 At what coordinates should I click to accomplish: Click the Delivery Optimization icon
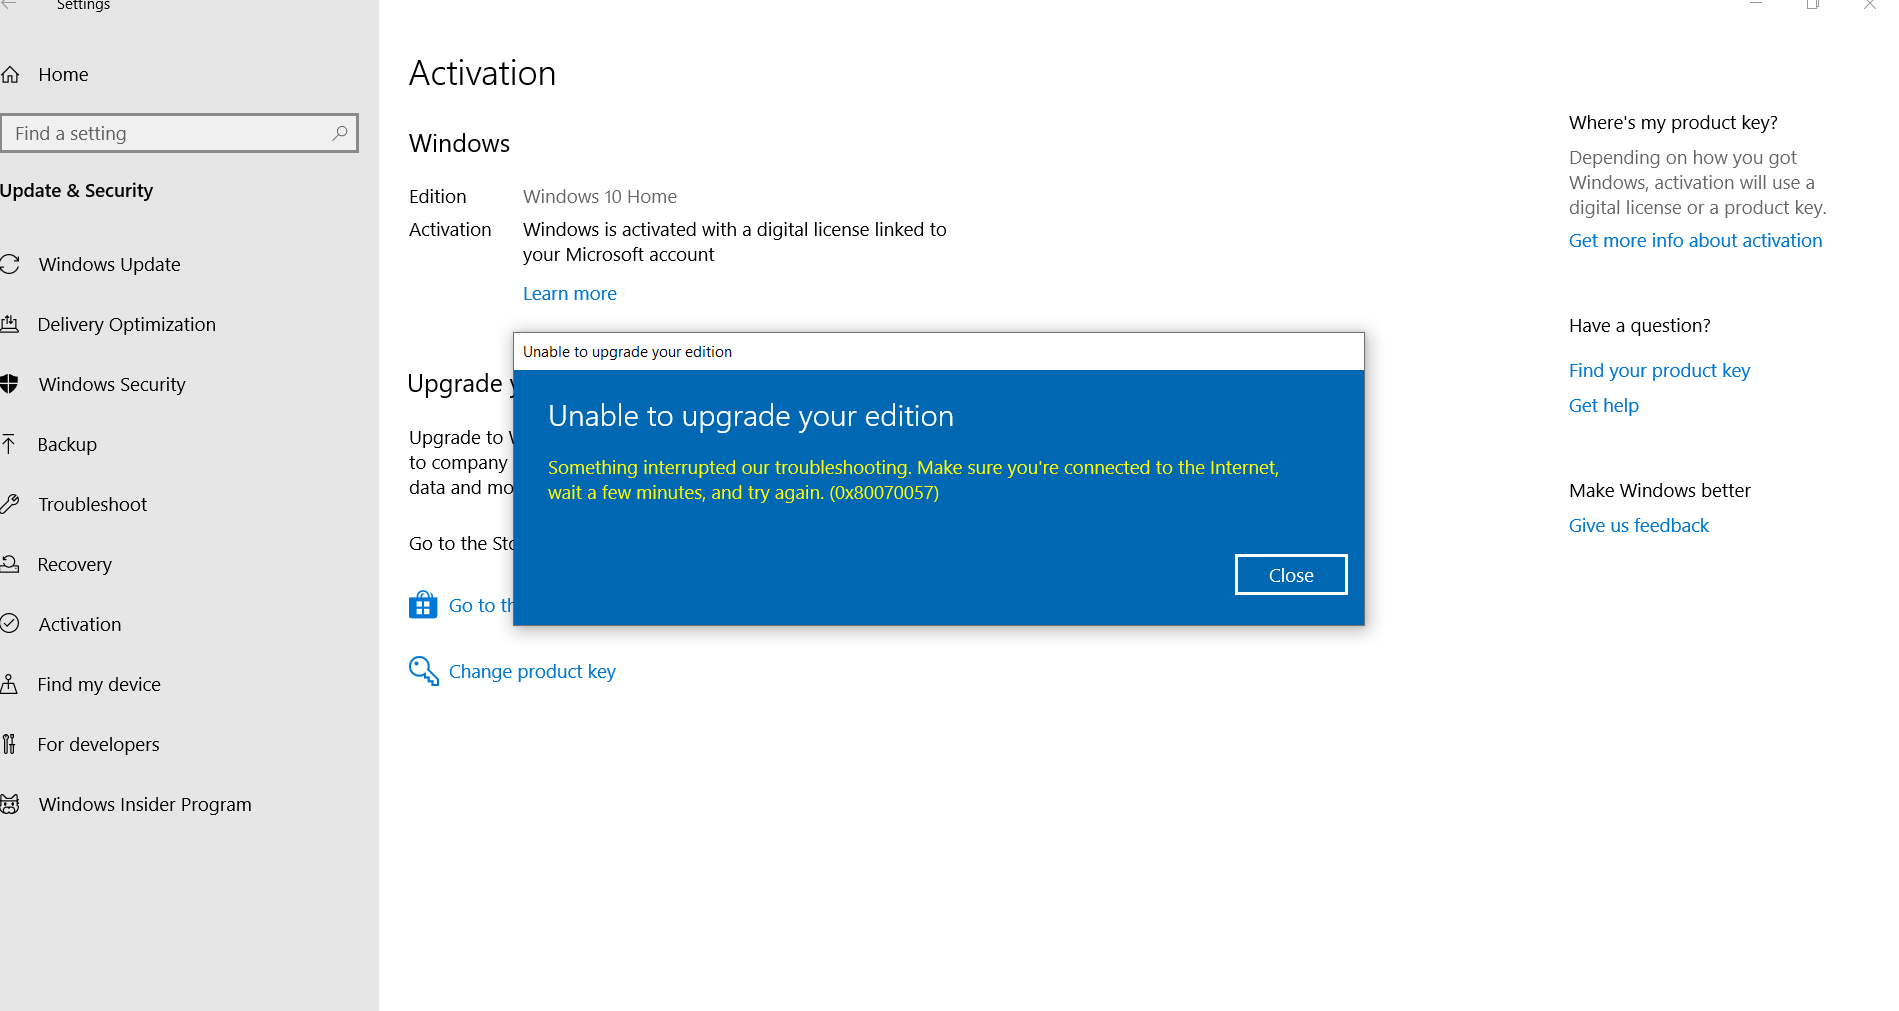click(x=10, y=324)
